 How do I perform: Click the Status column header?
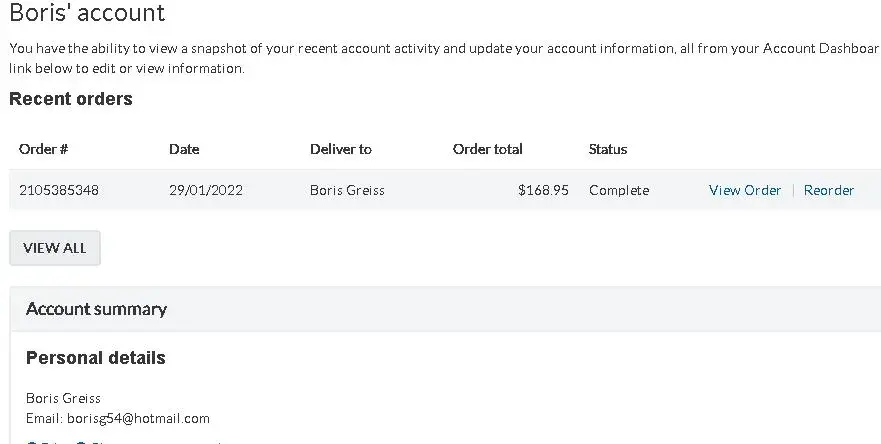pos(608,149)
